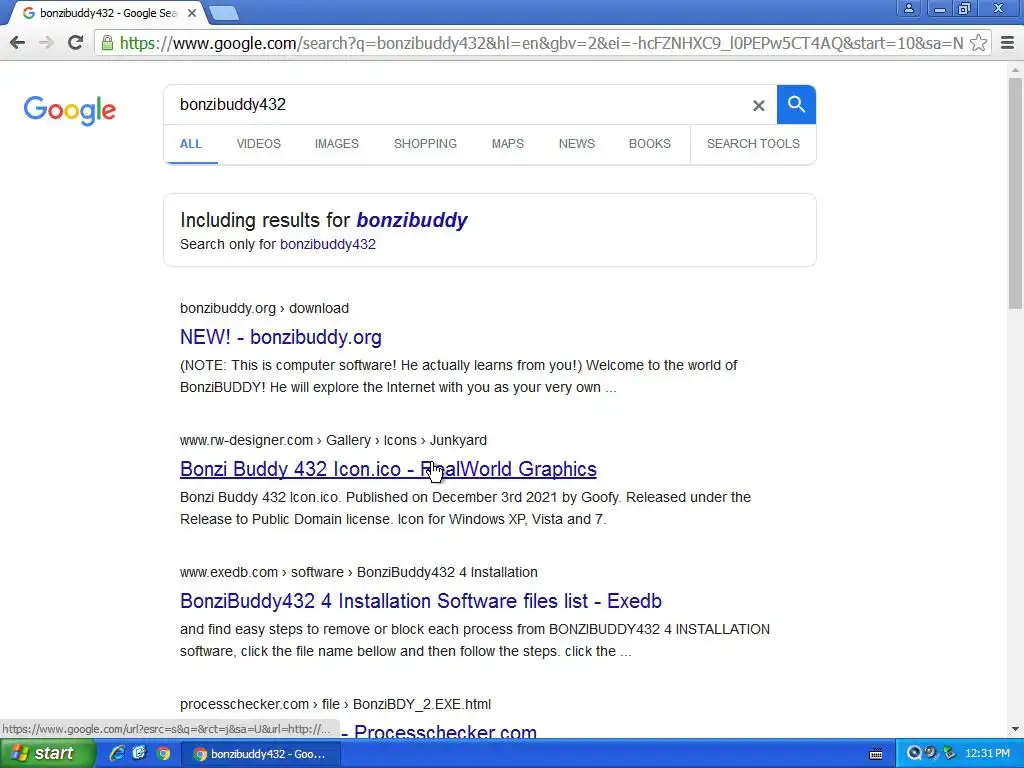This screenshot has width=1024, height=768.
Task: Switch to the MAPS search tab
Action: click(507, 144)
